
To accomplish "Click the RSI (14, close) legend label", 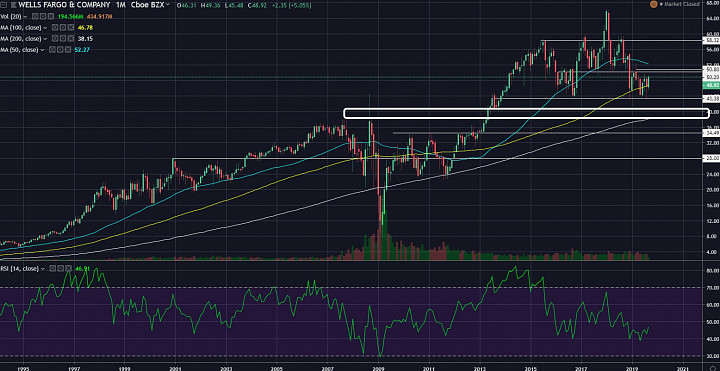I will click(20, 268).
